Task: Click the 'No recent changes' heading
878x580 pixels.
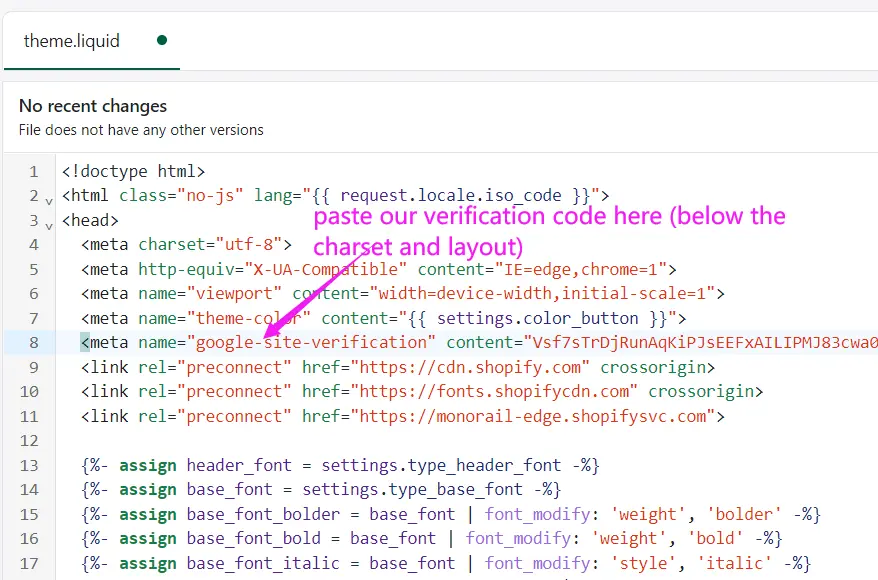Action: [92, 106]
